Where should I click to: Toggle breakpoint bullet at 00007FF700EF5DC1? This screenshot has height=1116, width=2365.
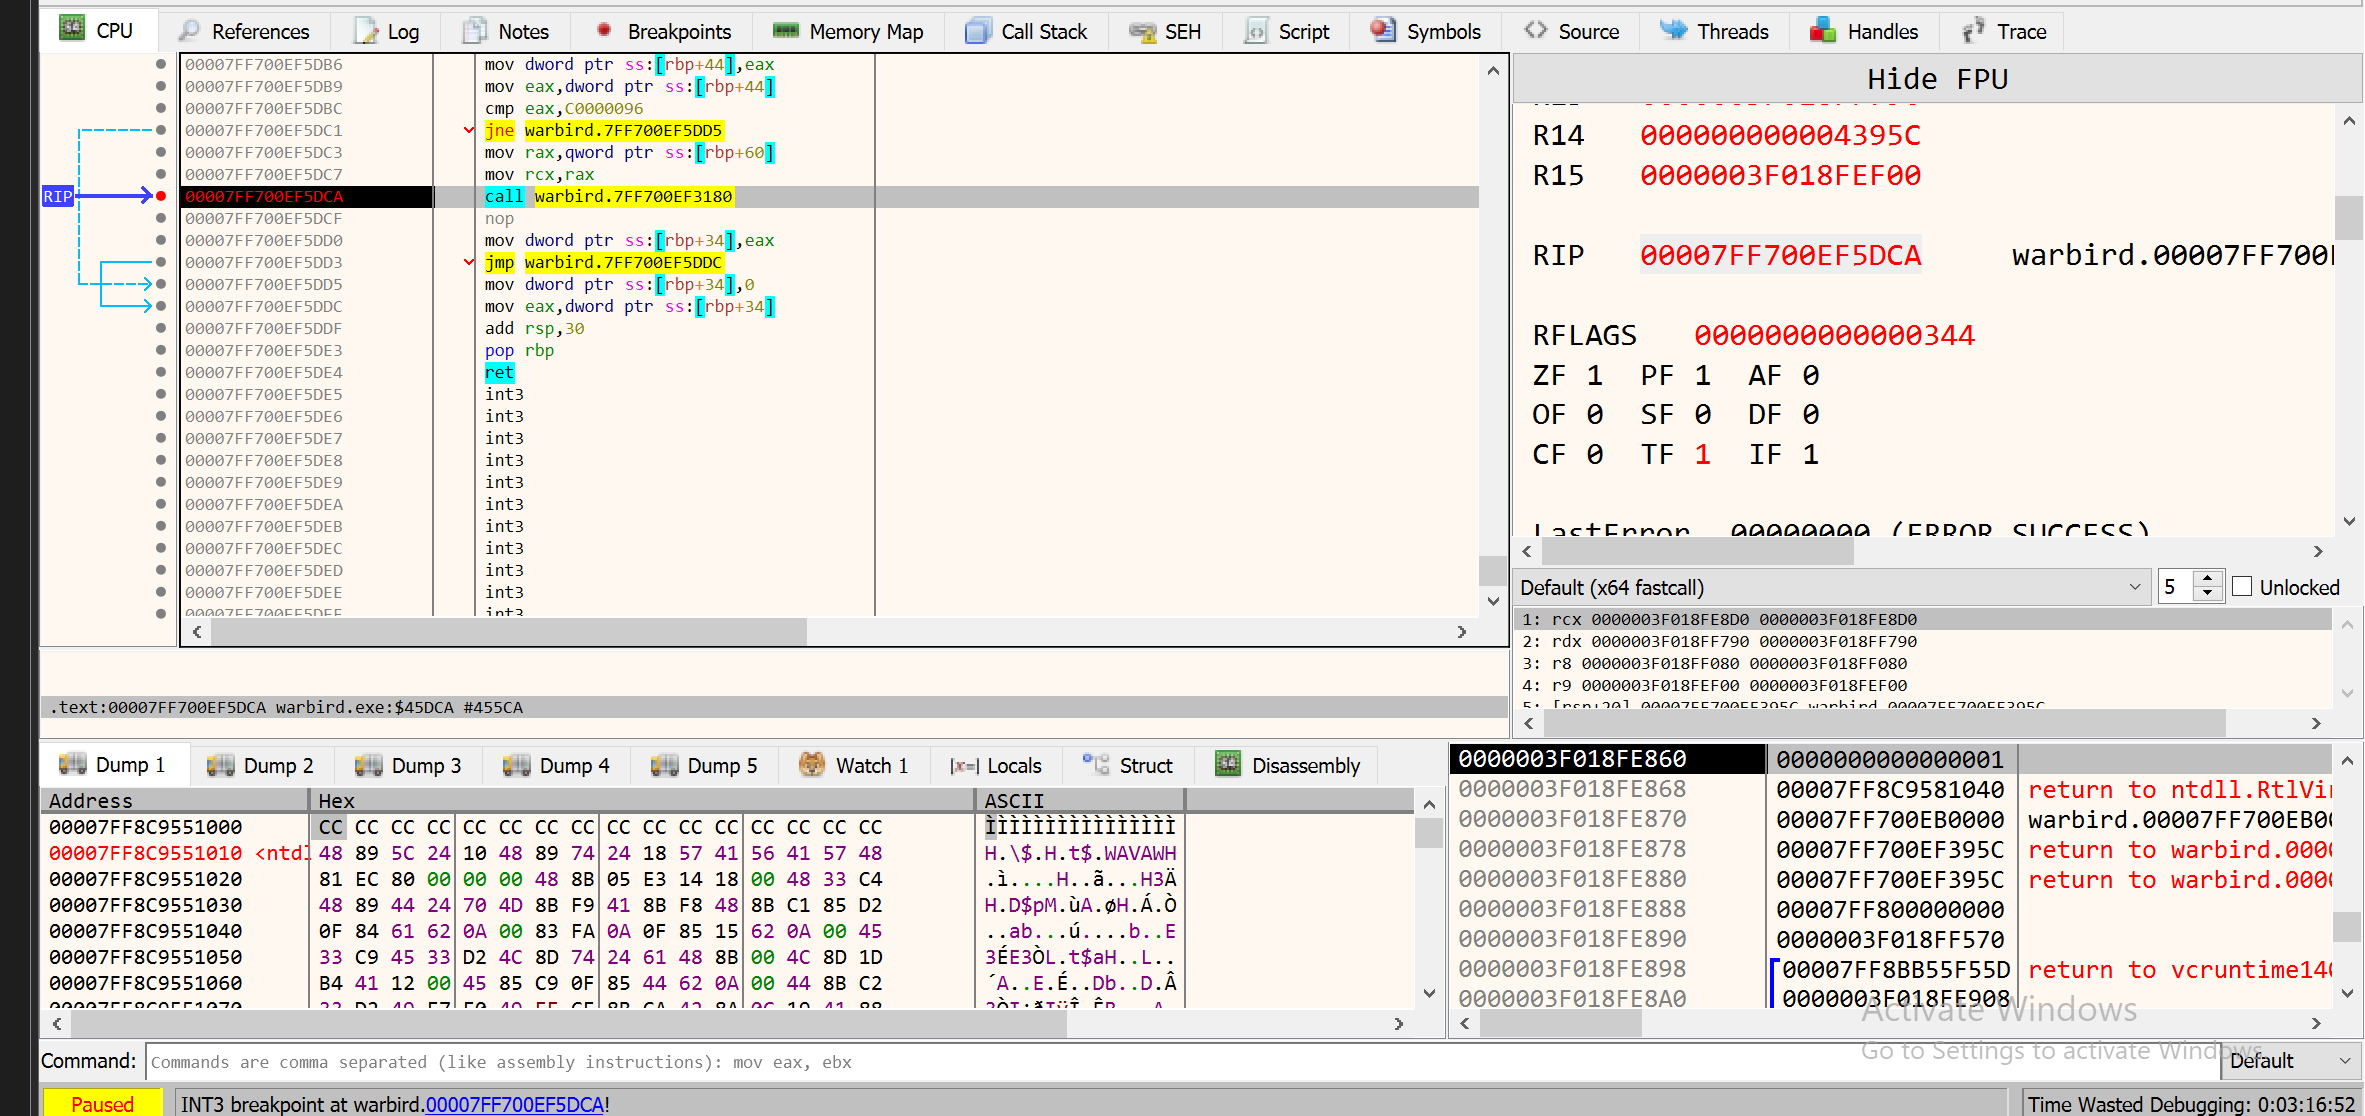point(161,130)
